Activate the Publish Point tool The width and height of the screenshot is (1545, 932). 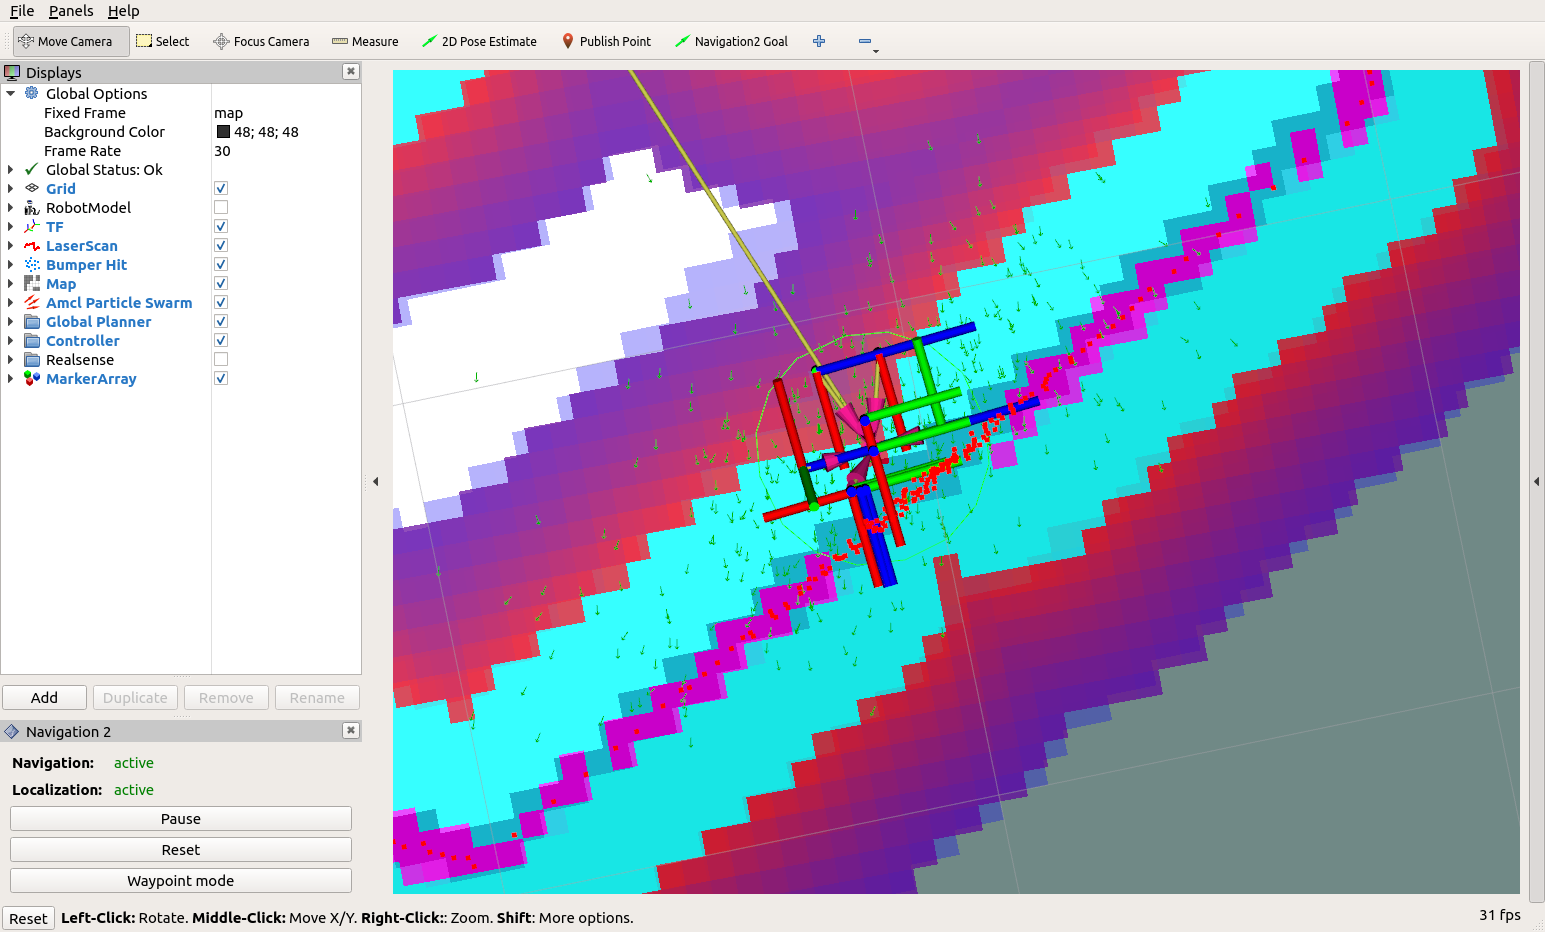click(606, 41)
